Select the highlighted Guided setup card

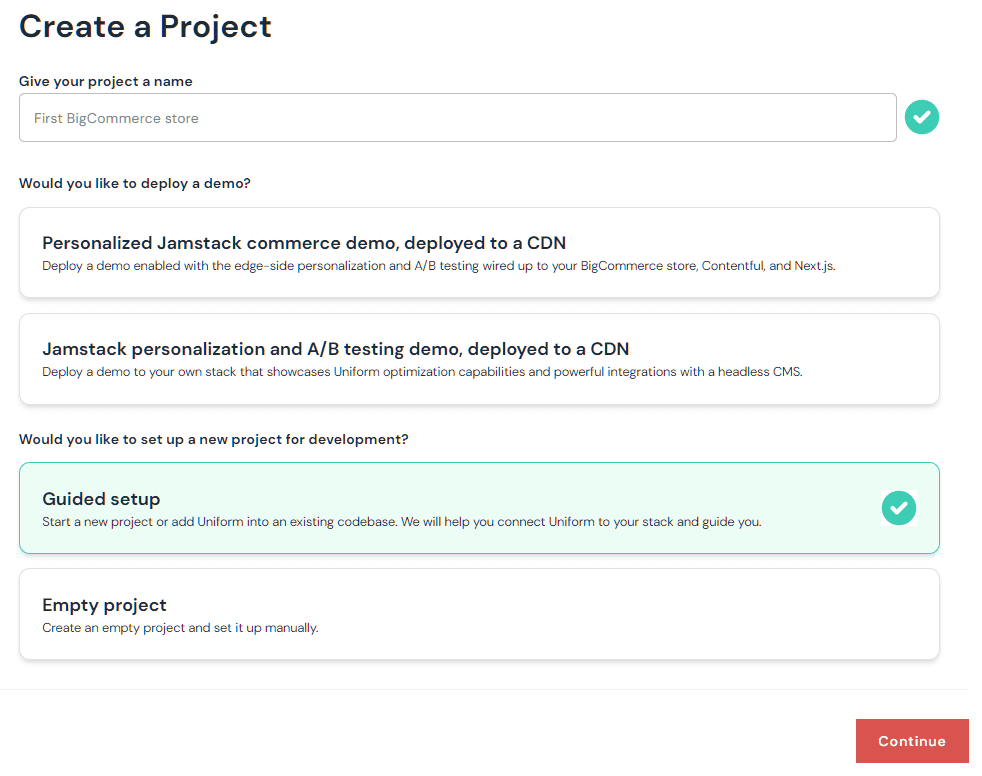pyautogui.click(x=480, y=507)
